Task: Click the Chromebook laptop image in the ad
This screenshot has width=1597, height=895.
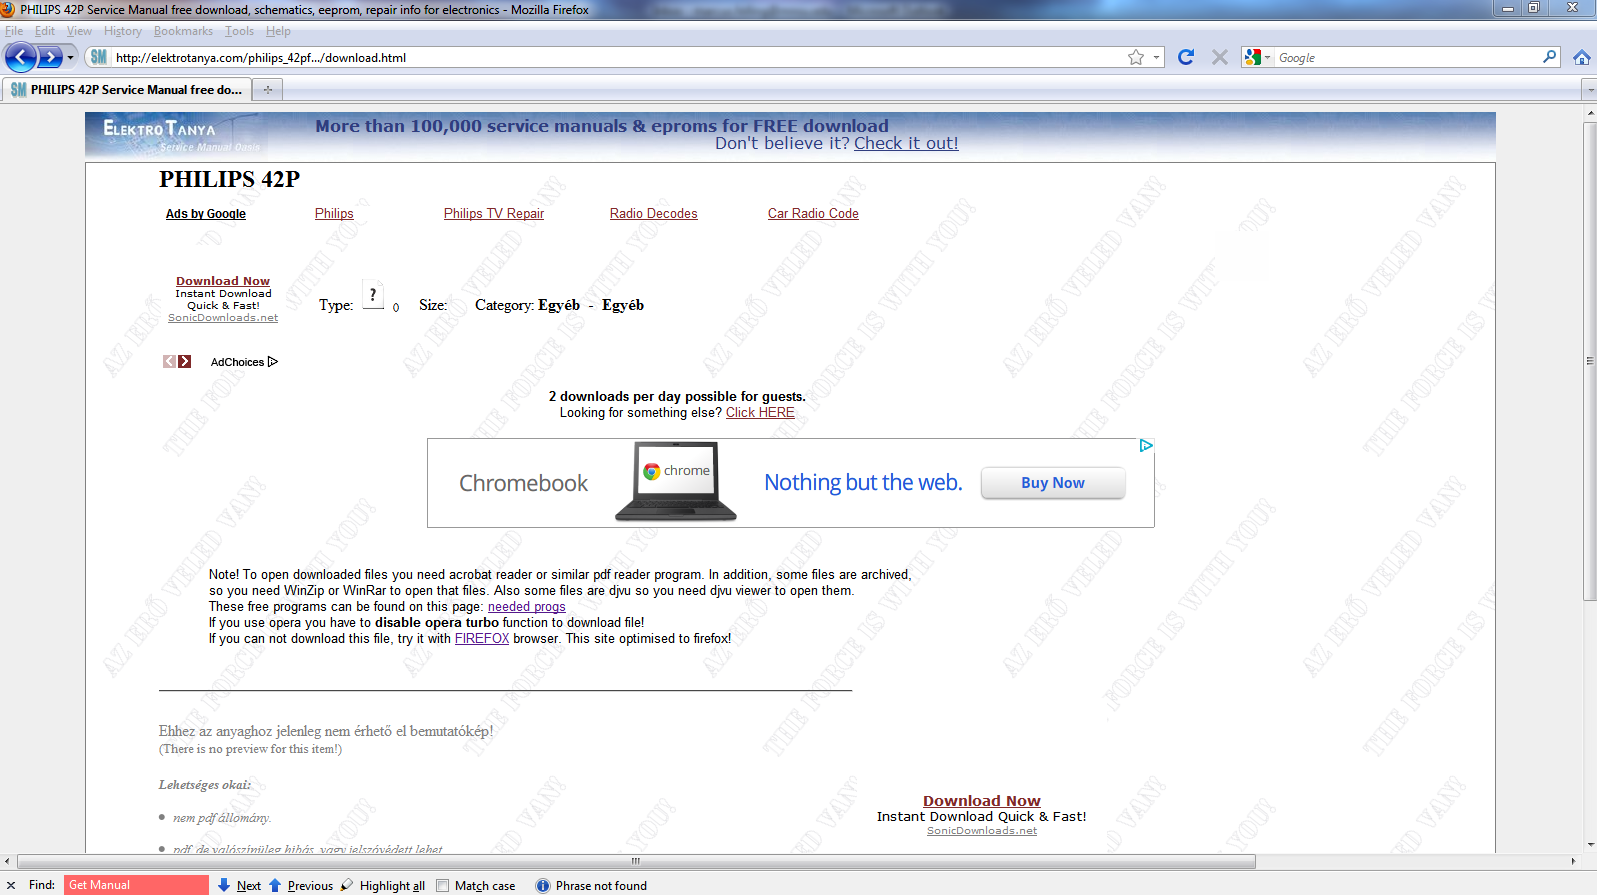Action: (676, 482)
